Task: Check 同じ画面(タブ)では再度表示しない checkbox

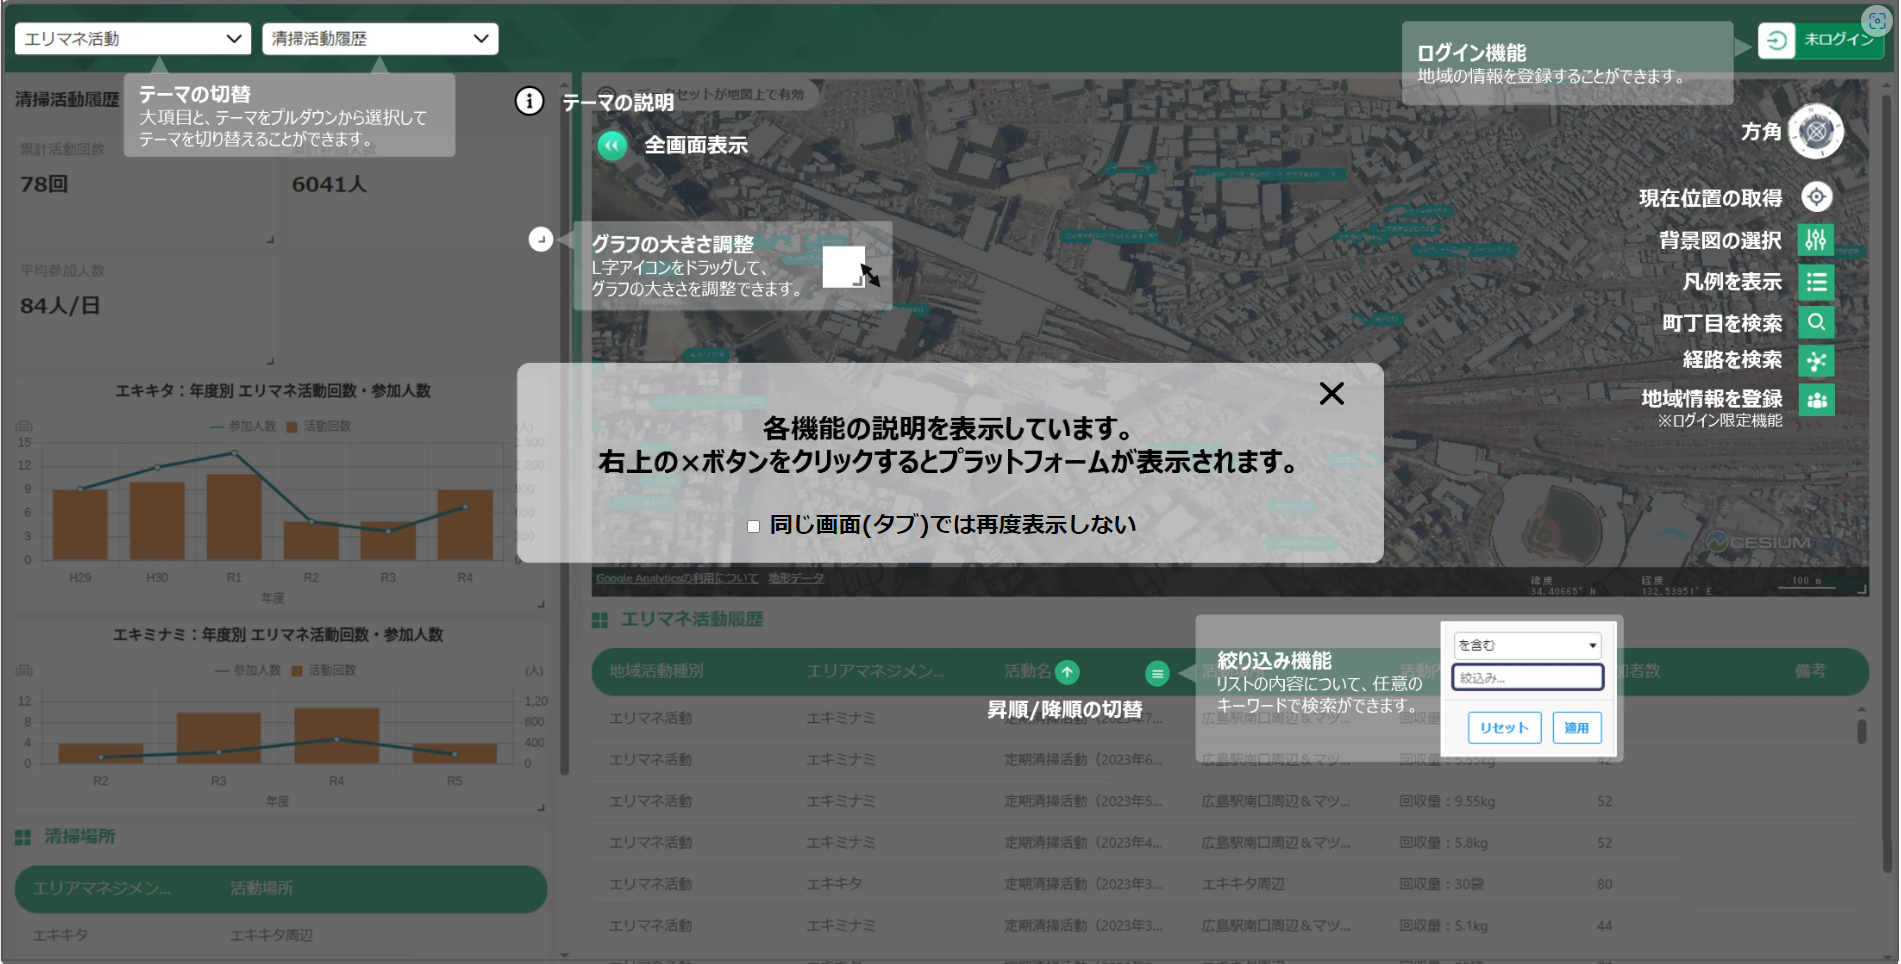Action: (x=753, y=526)
